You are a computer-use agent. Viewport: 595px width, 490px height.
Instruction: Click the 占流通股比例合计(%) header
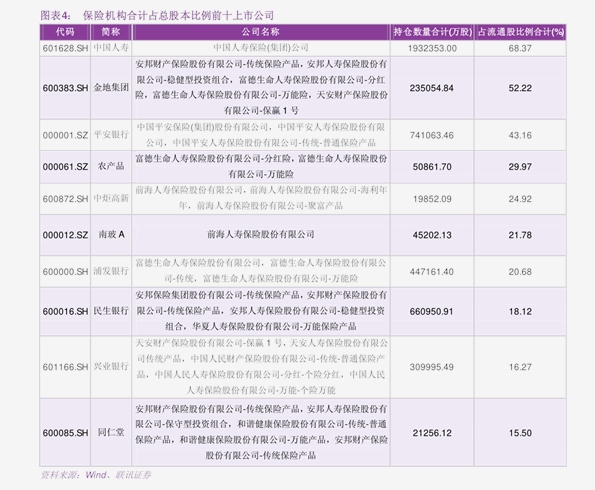pyautogui.click(x=520, y=32)
